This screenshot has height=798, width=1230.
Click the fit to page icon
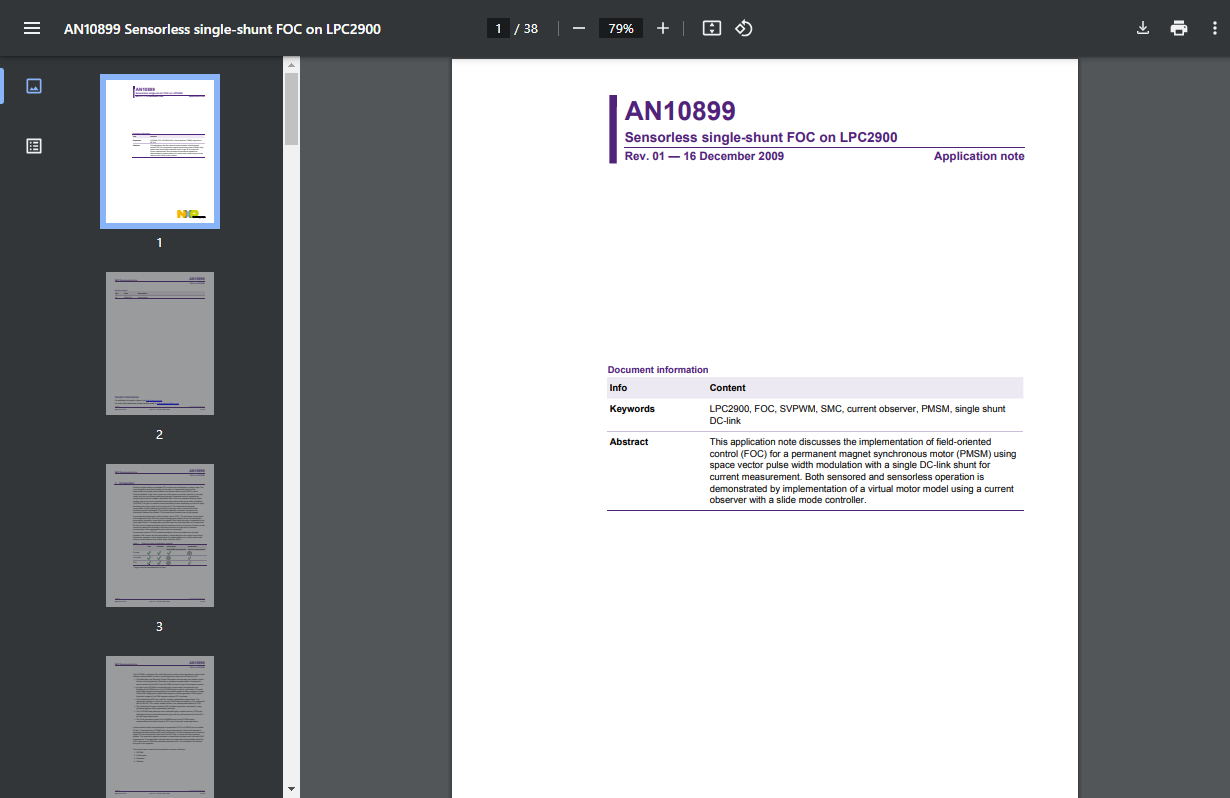click(712, 28)
